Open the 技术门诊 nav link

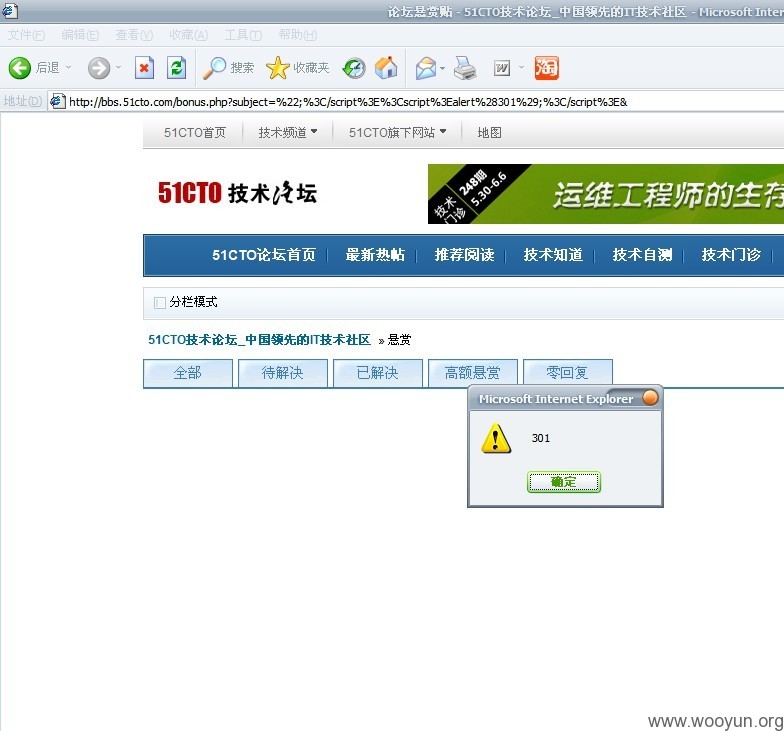(x=731, y=255)
